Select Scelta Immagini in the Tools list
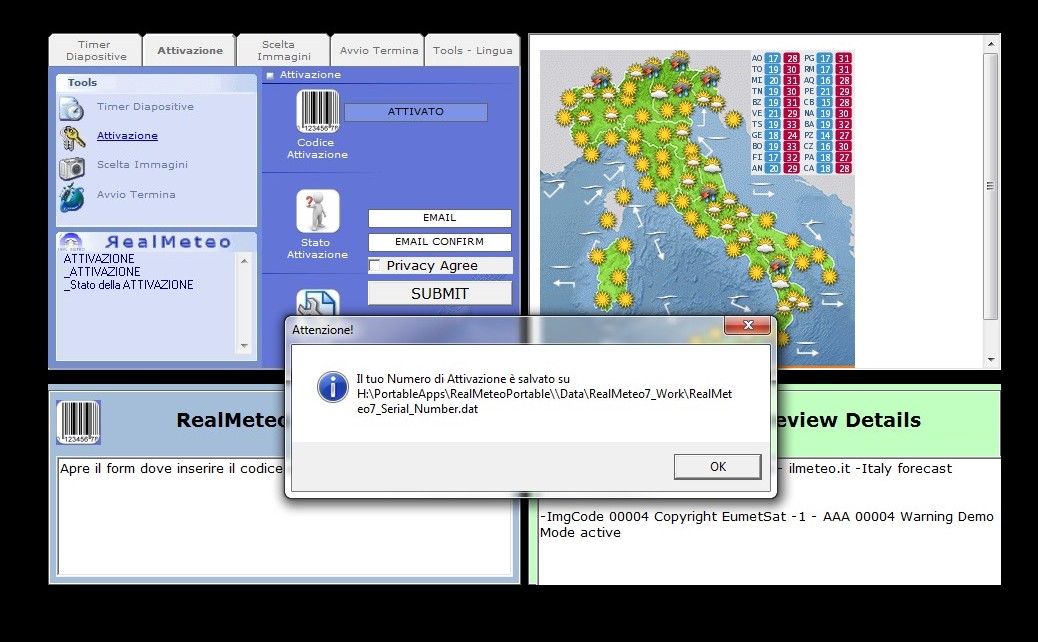This screenshot has width=1038, height=642. (x=142, y=165)
